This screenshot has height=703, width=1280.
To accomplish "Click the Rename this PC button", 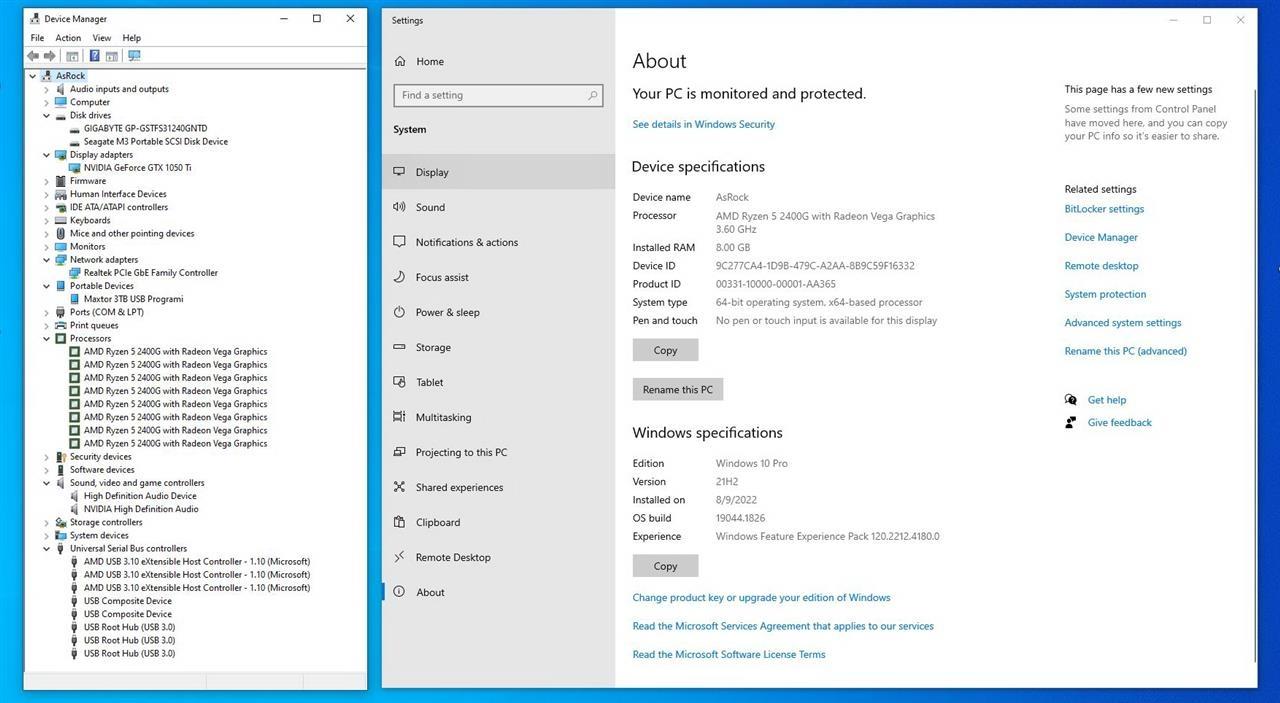I will click(x=678, y=389).
